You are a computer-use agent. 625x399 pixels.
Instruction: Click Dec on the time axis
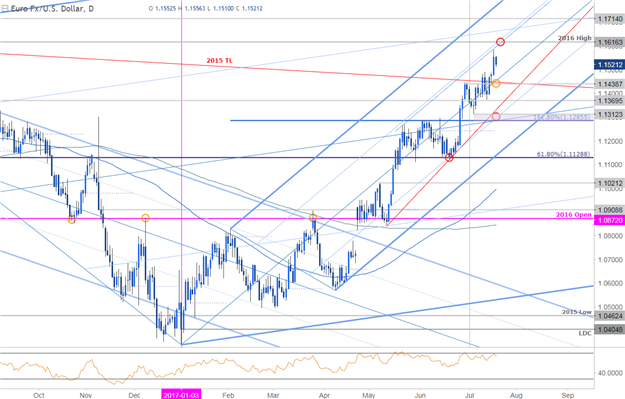coord(134,395)
